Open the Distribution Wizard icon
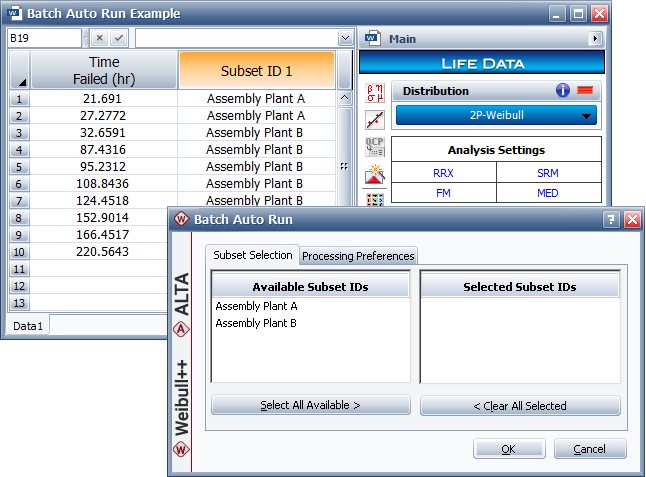This screenshot has width=646, height=477. [375, 175]
